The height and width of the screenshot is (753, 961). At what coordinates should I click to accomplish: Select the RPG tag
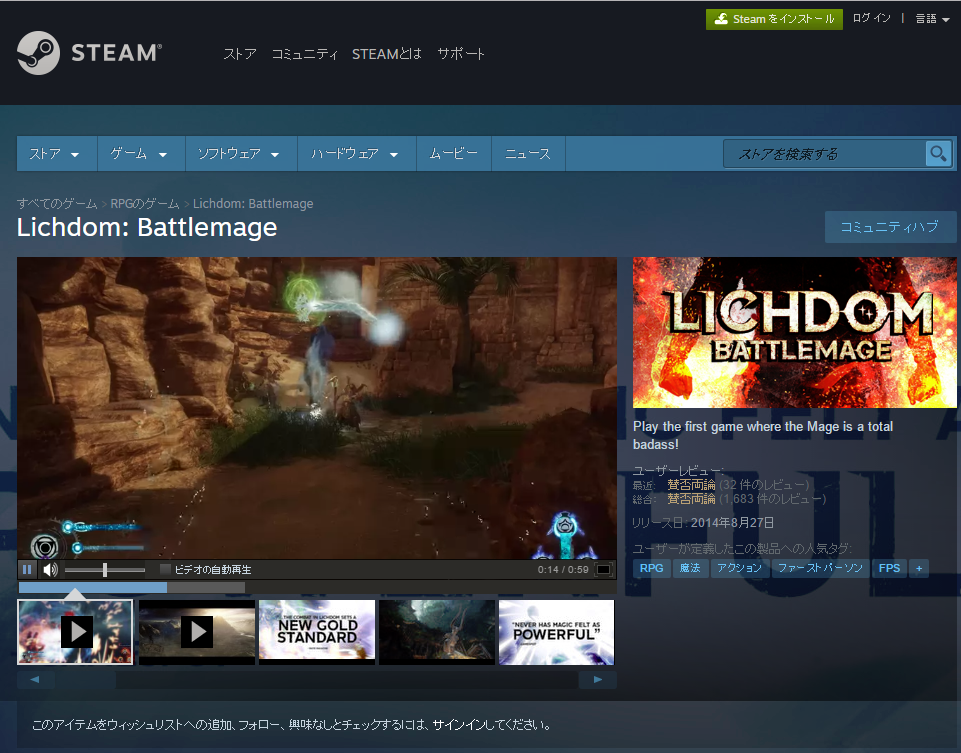651,568
